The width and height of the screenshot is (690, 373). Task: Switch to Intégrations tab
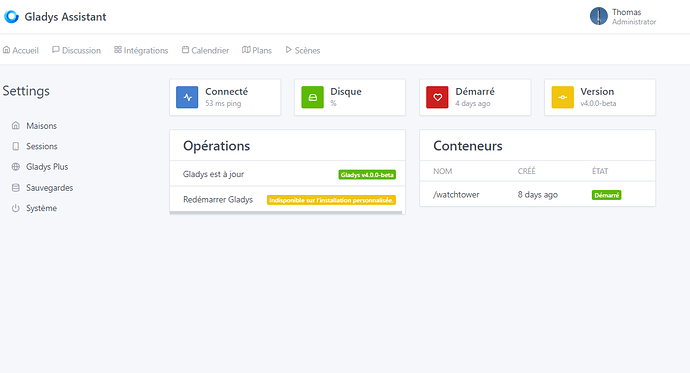coord(141,50)
